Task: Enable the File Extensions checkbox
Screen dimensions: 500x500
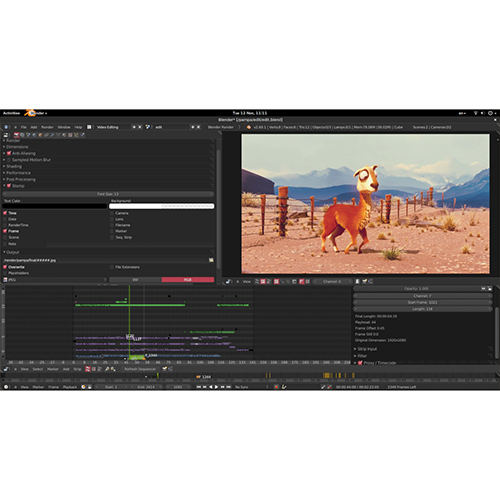Action: point(112,267)
